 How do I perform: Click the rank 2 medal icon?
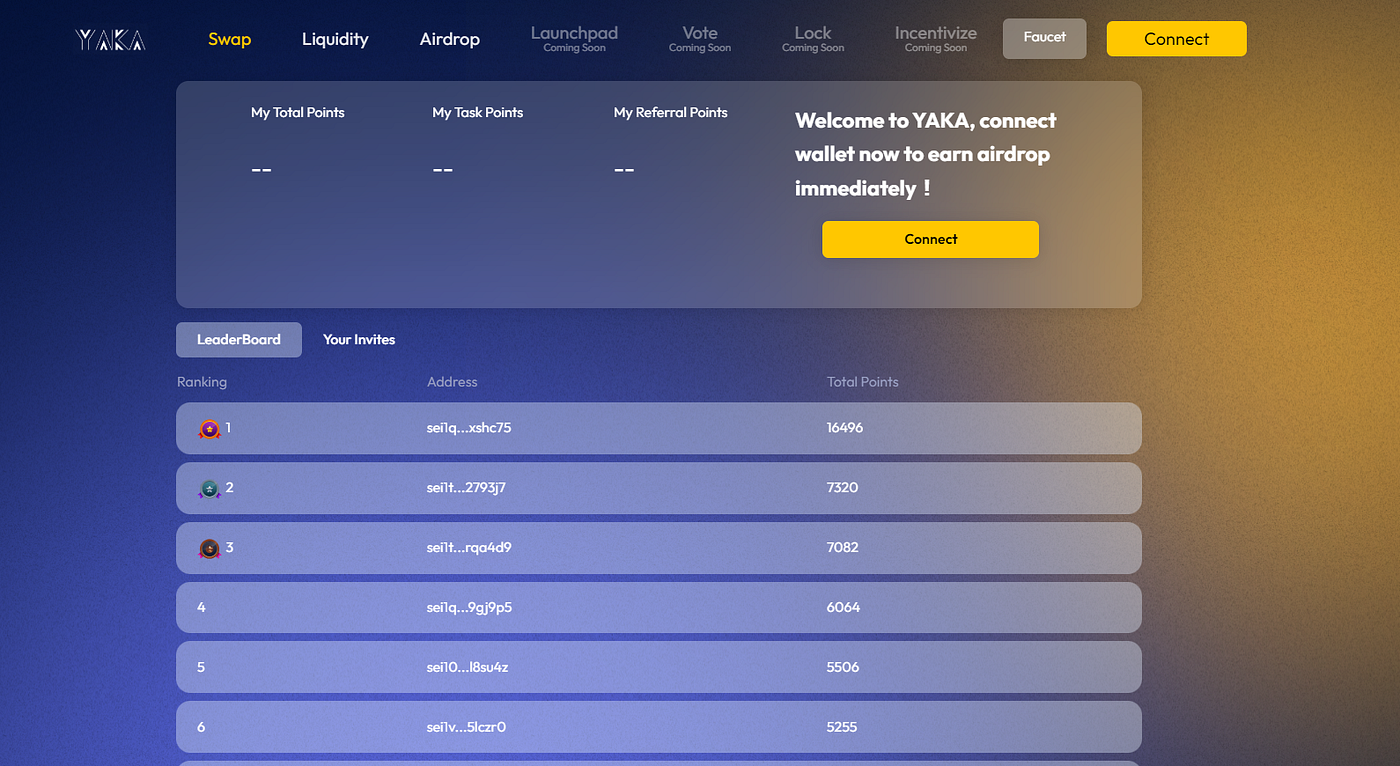tap(209, 489)
